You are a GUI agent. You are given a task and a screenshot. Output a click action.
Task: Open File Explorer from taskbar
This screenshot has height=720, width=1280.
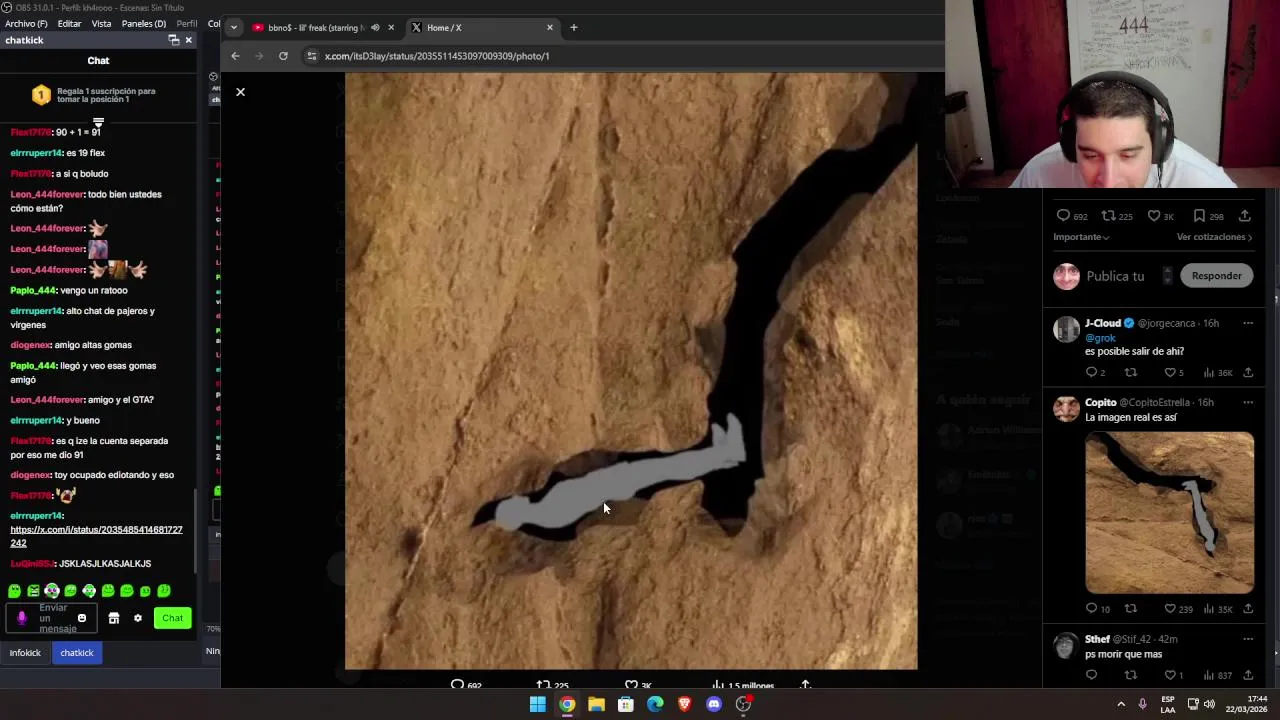pyautogui.click(x=596, y=704)
